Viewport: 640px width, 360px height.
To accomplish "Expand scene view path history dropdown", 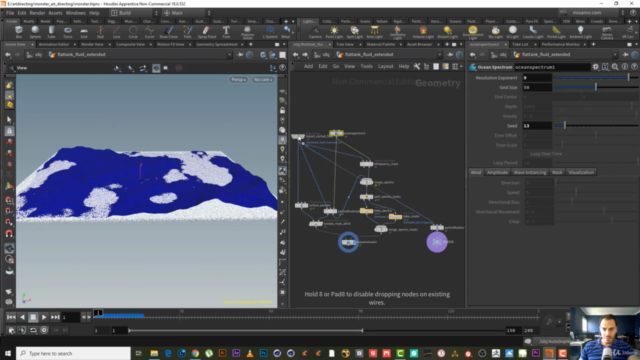I will 230,55.
